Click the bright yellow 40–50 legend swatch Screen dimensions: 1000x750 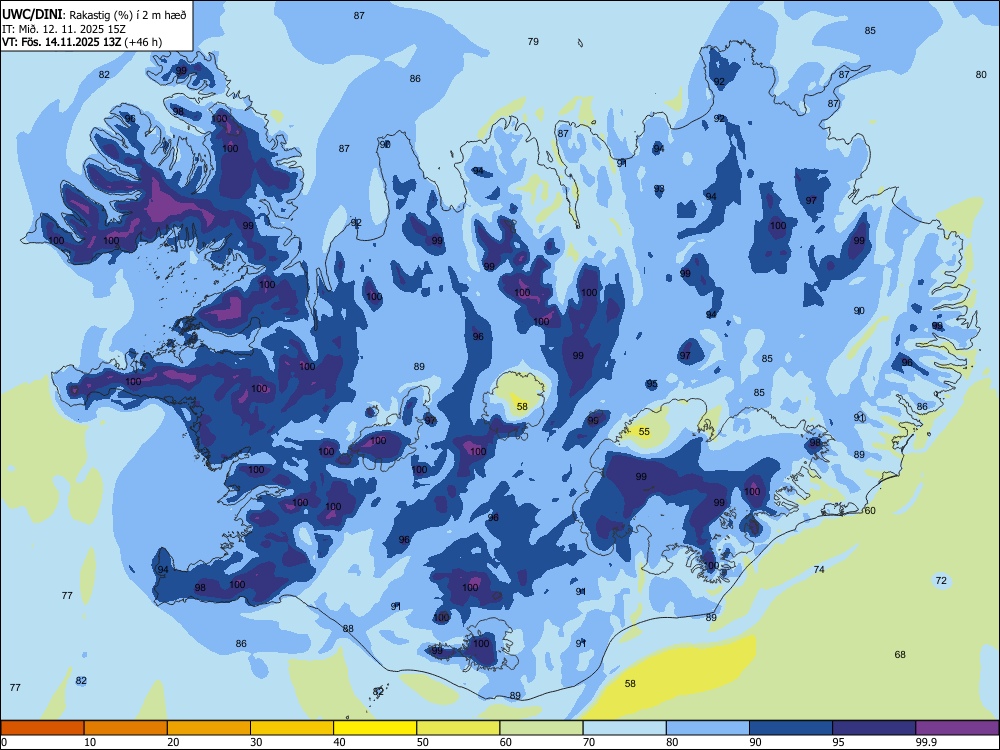click(375, 728)
